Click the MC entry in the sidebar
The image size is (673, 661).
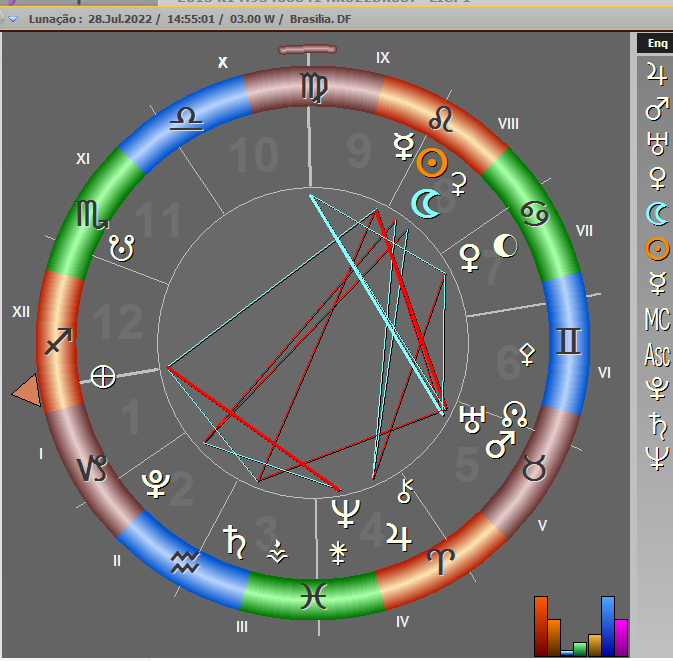click(658, 319)
